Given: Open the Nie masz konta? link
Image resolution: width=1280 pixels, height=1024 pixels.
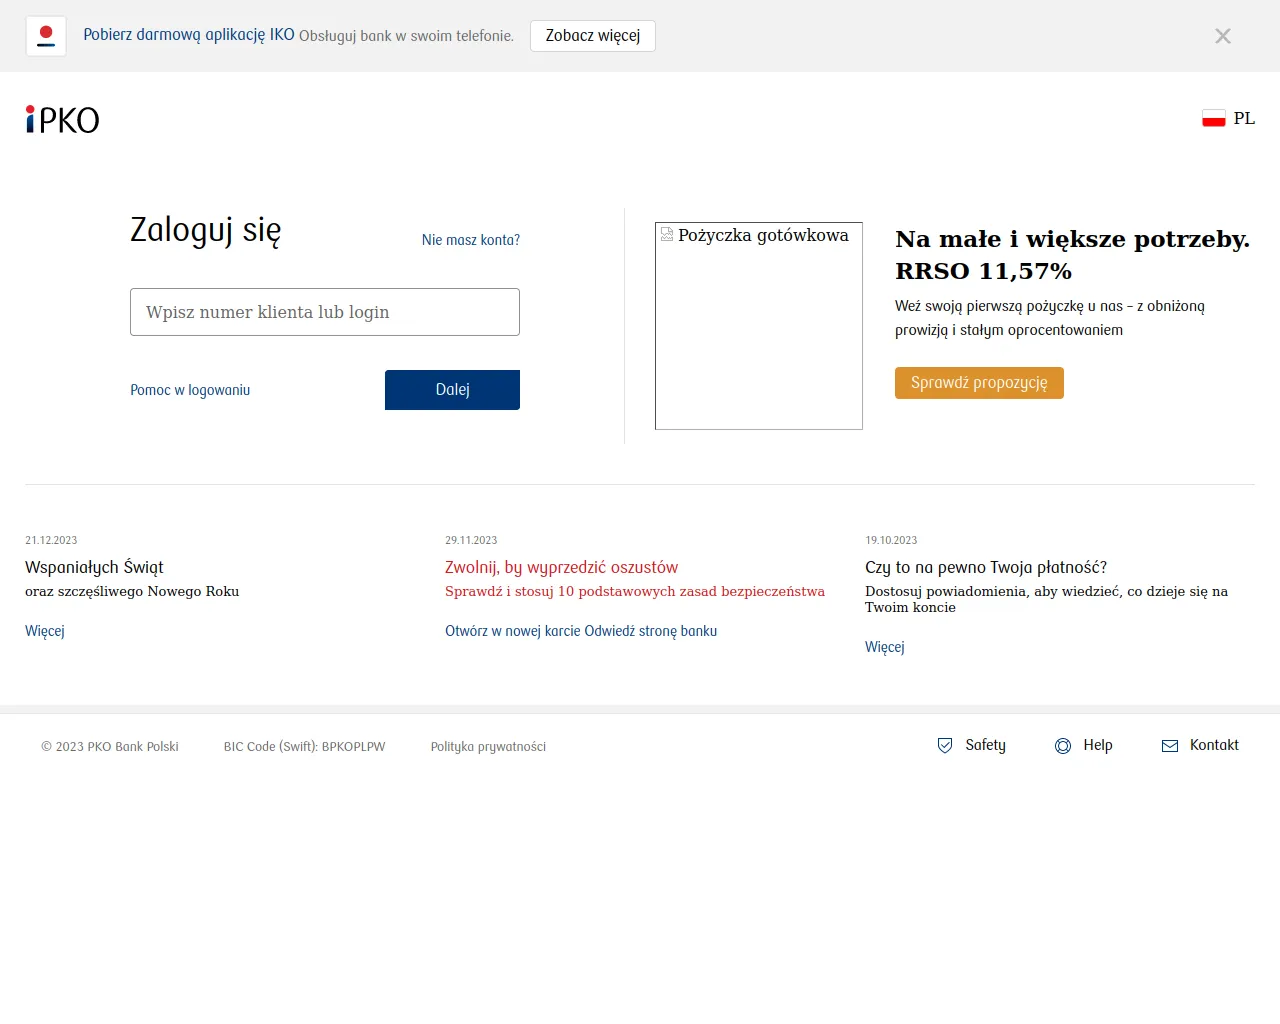Looking at the screenshot, I should 470,240.
